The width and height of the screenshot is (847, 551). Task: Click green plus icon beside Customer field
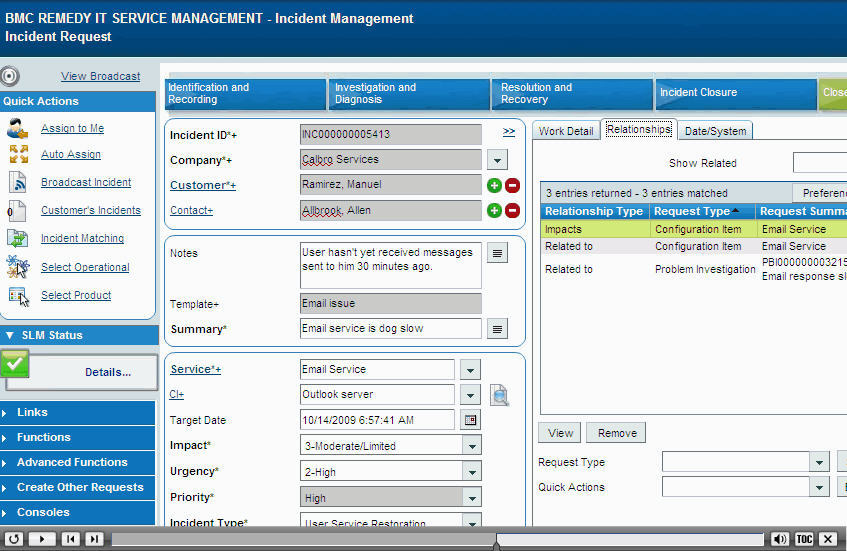pos(494,185)
